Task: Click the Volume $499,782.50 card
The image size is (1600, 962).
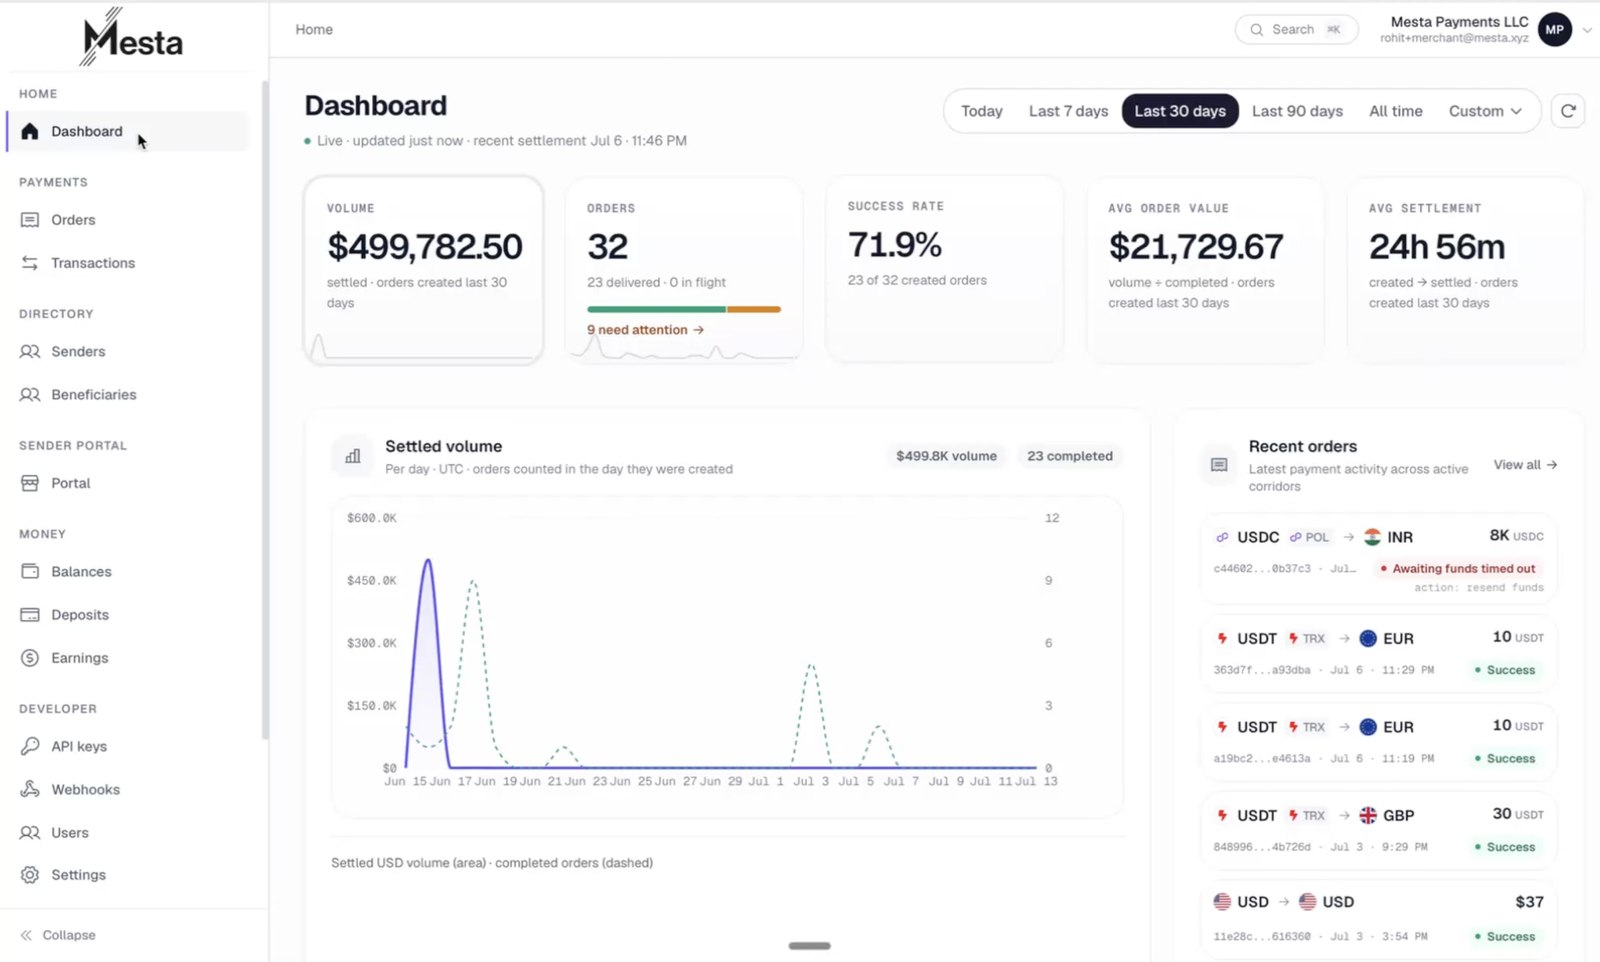Action: 424,270
